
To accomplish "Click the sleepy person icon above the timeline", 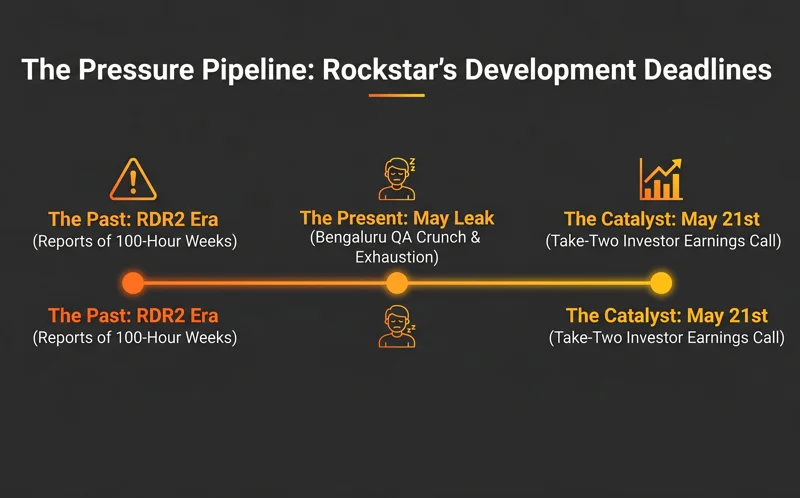I will click(x=397, y=179).
